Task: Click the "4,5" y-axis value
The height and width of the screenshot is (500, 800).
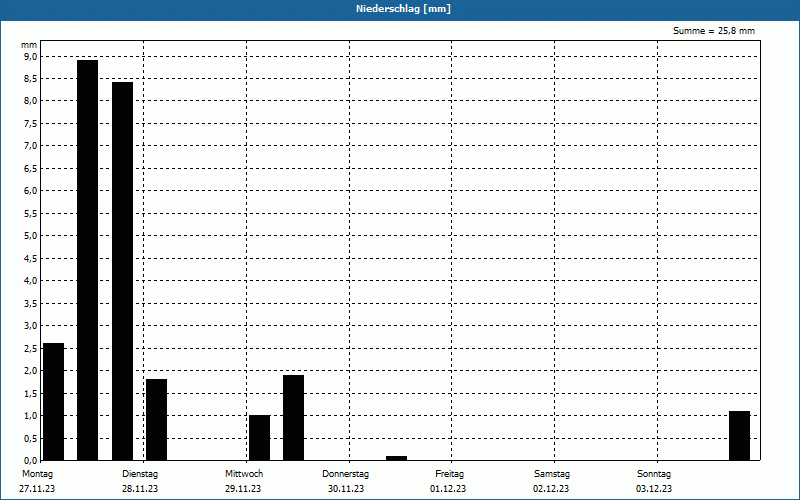Action: [31, 258]
